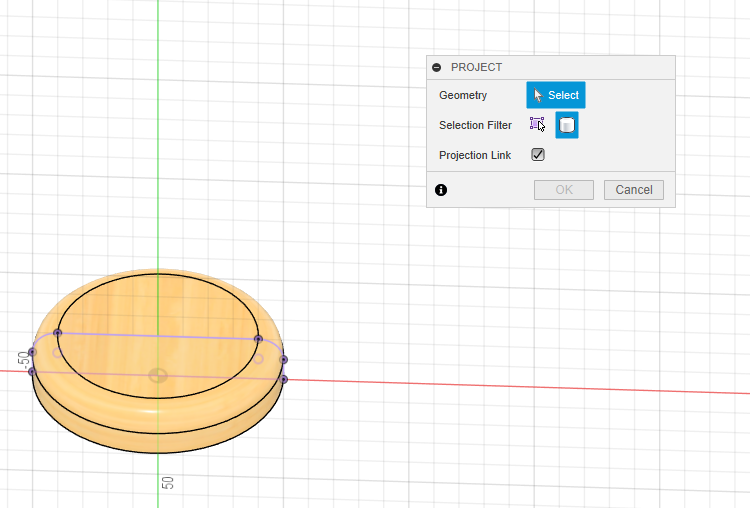750x508 pixels.
Task: Pick the top-left sketch point on the slot
Action: click(x=57, y=332)
